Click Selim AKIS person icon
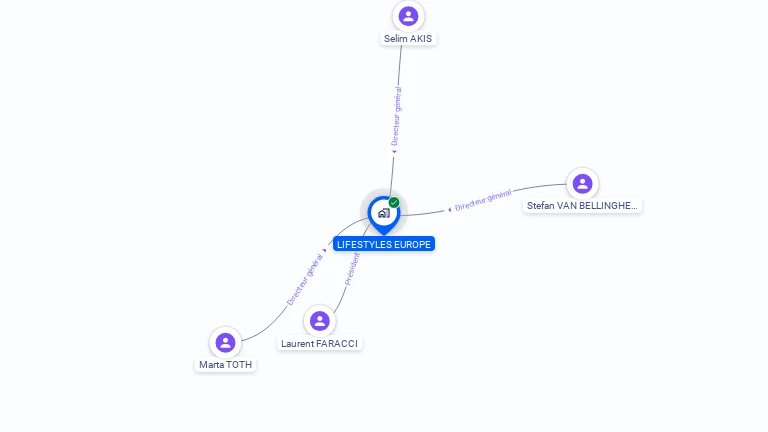 [408, 16]
